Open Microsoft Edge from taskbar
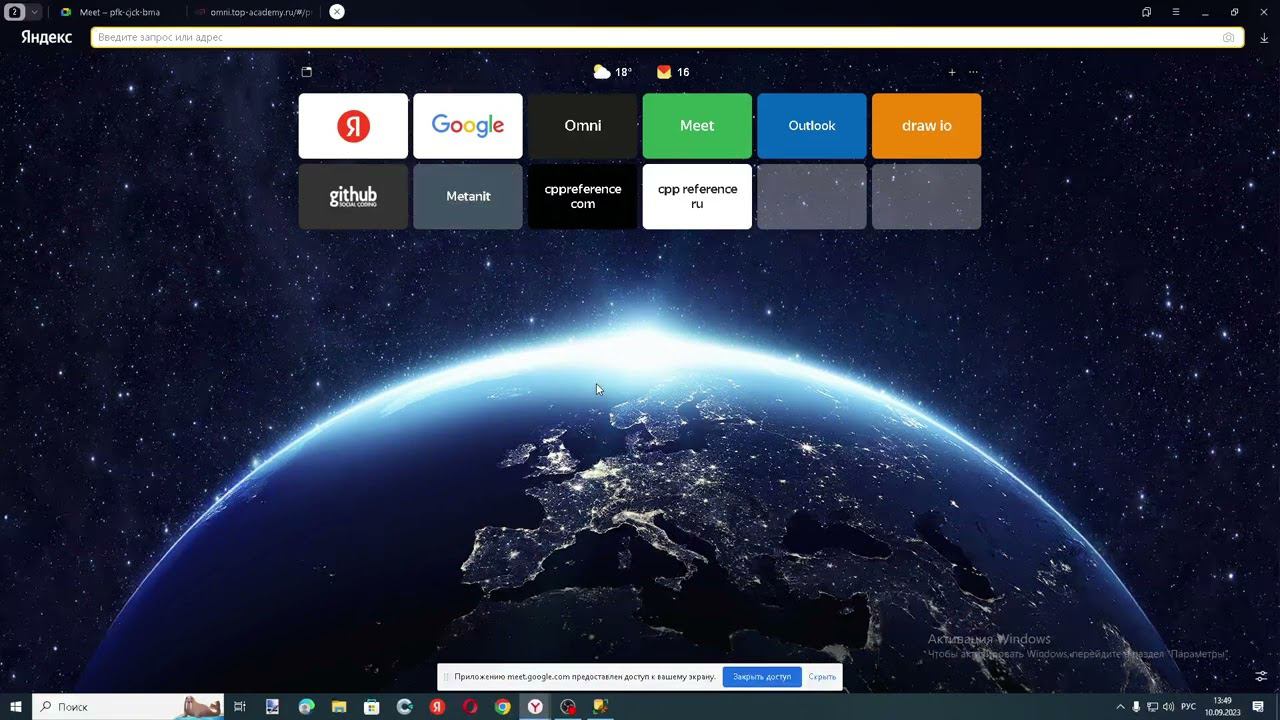 (306, 707)
